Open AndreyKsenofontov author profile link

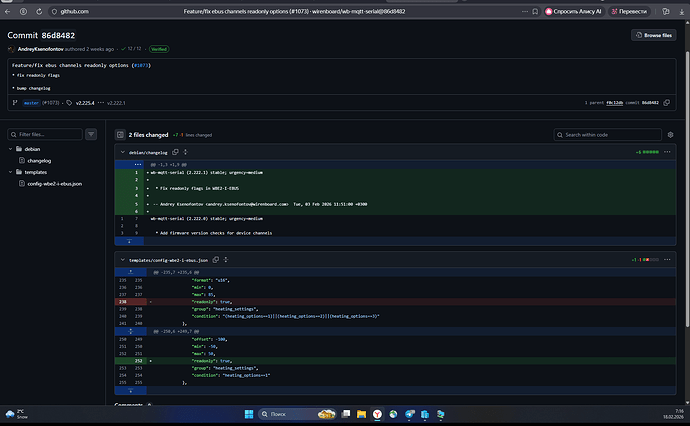click(x=40, y=49)
